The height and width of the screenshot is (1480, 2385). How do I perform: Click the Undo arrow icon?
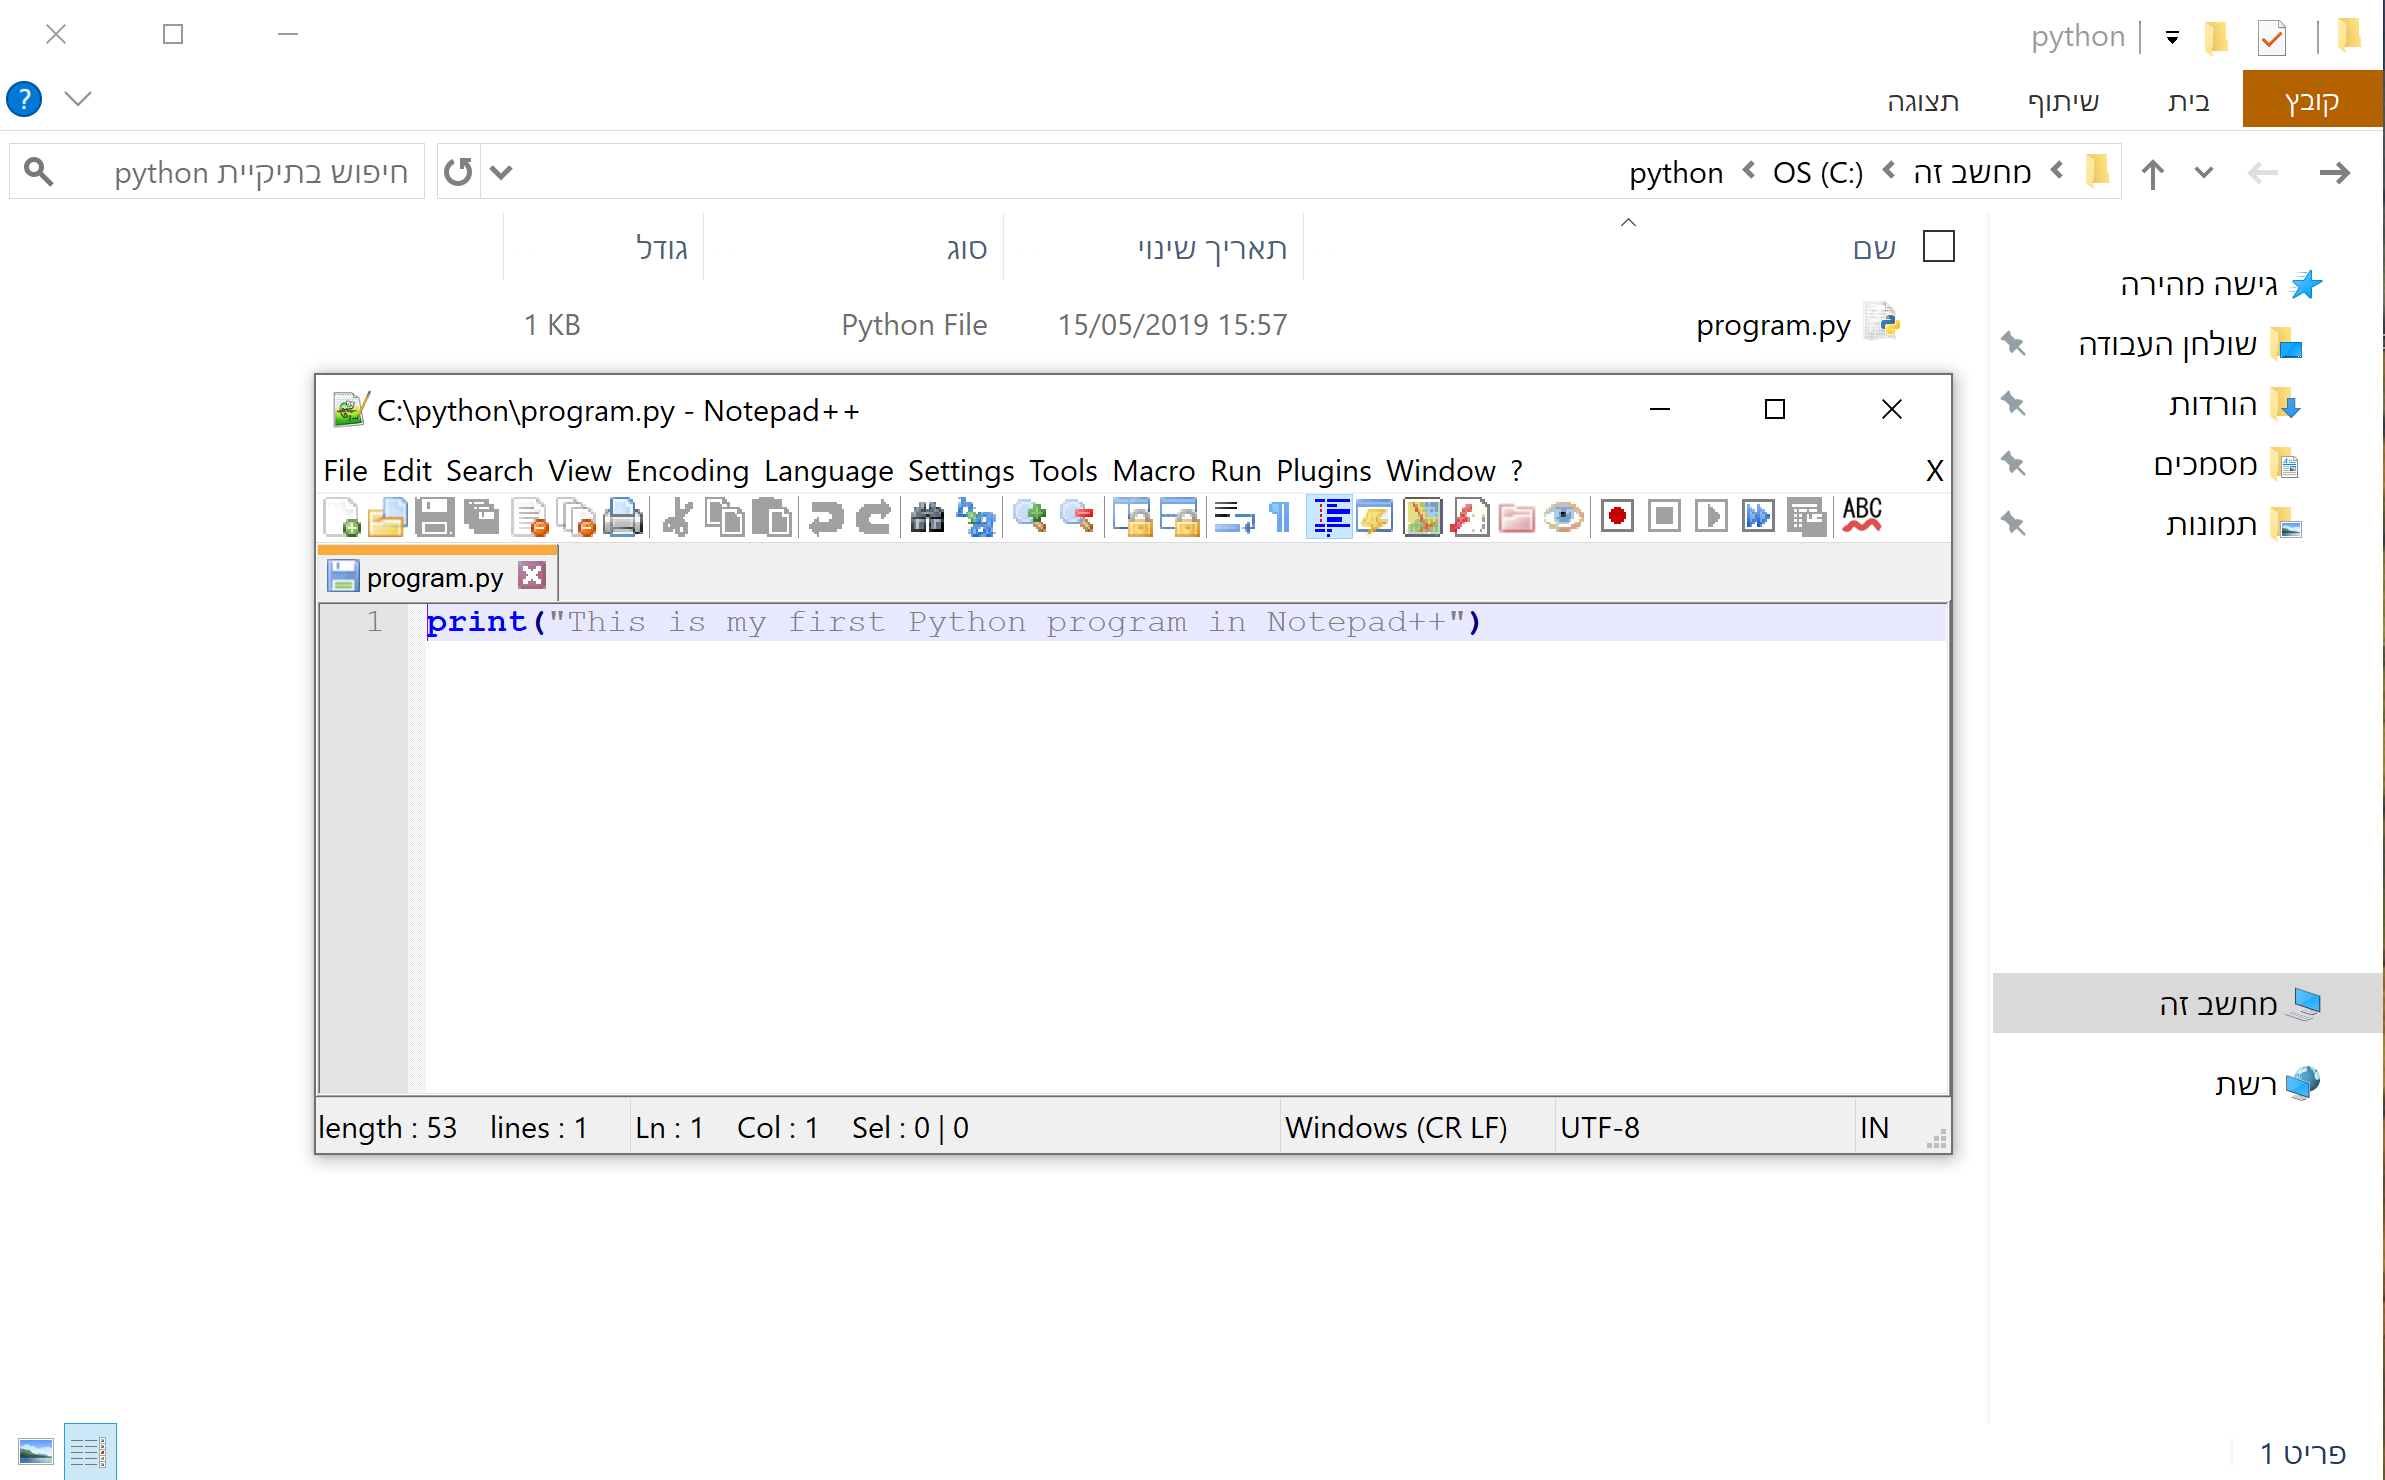click(825, 517)
